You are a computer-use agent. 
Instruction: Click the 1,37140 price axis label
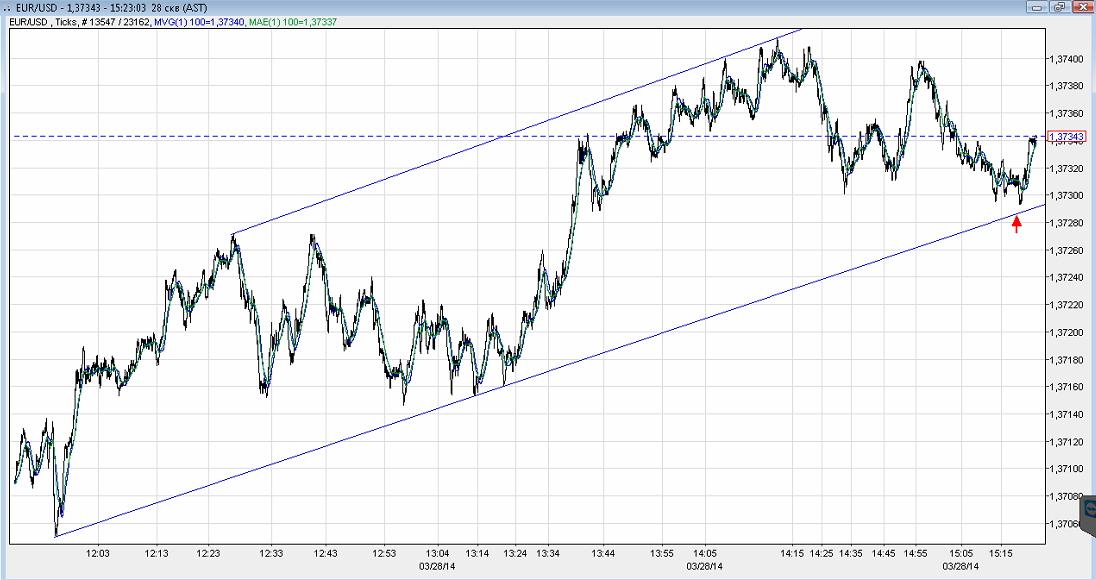[x=1066, y=414]
